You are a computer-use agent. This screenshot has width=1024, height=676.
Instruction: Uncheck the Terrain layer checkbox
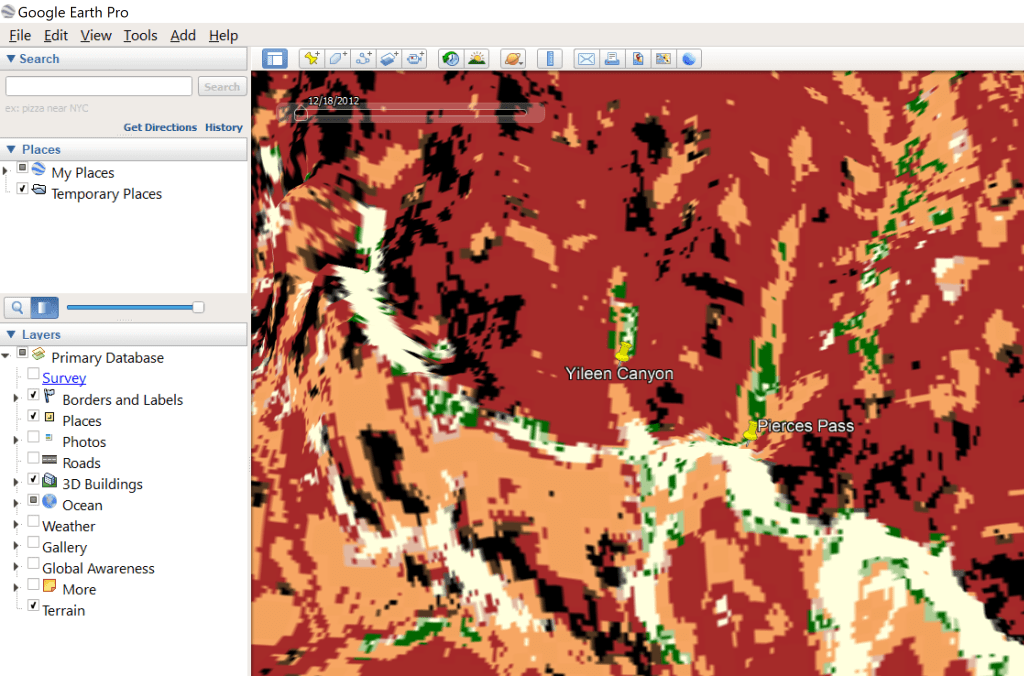pos(33,606)
